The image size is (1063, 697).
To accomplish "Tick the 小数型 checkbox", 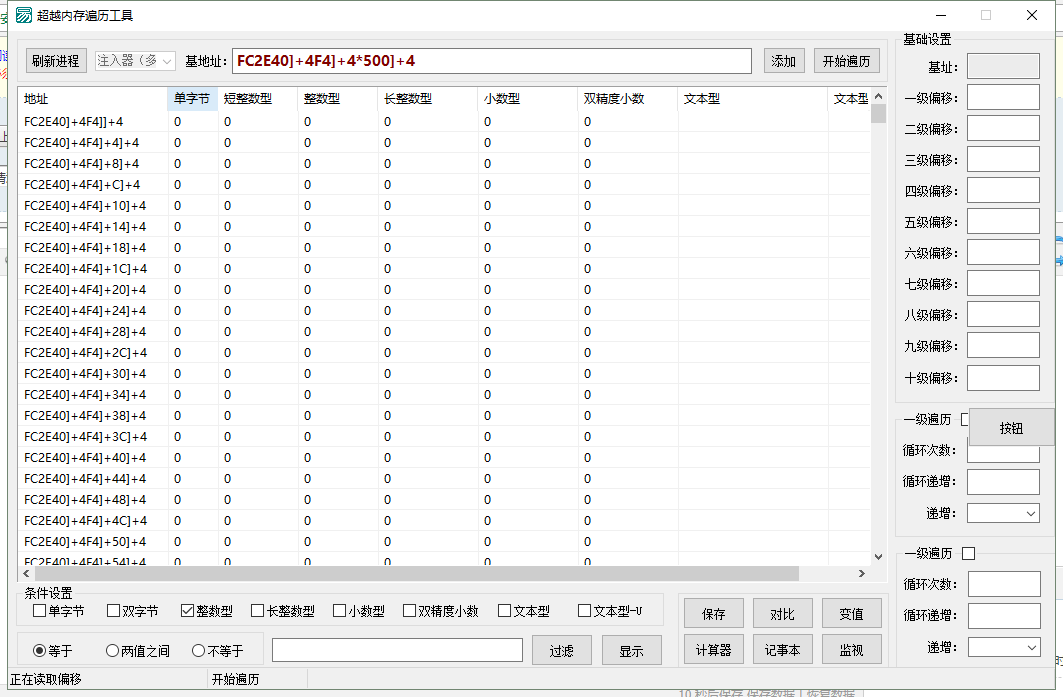I will (x=340, y=611).
